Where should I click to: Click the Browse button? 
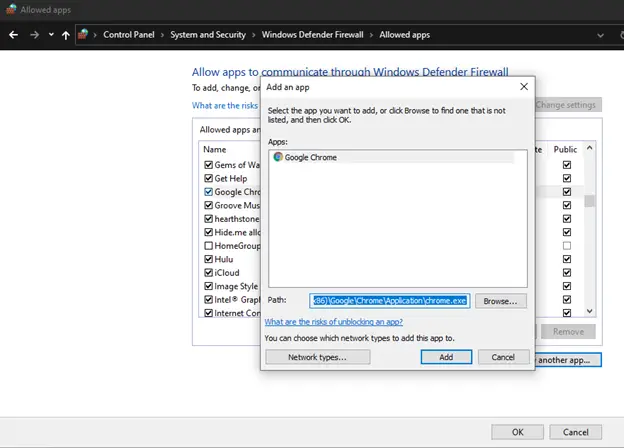pyautogui.click(x=500, y=301)
